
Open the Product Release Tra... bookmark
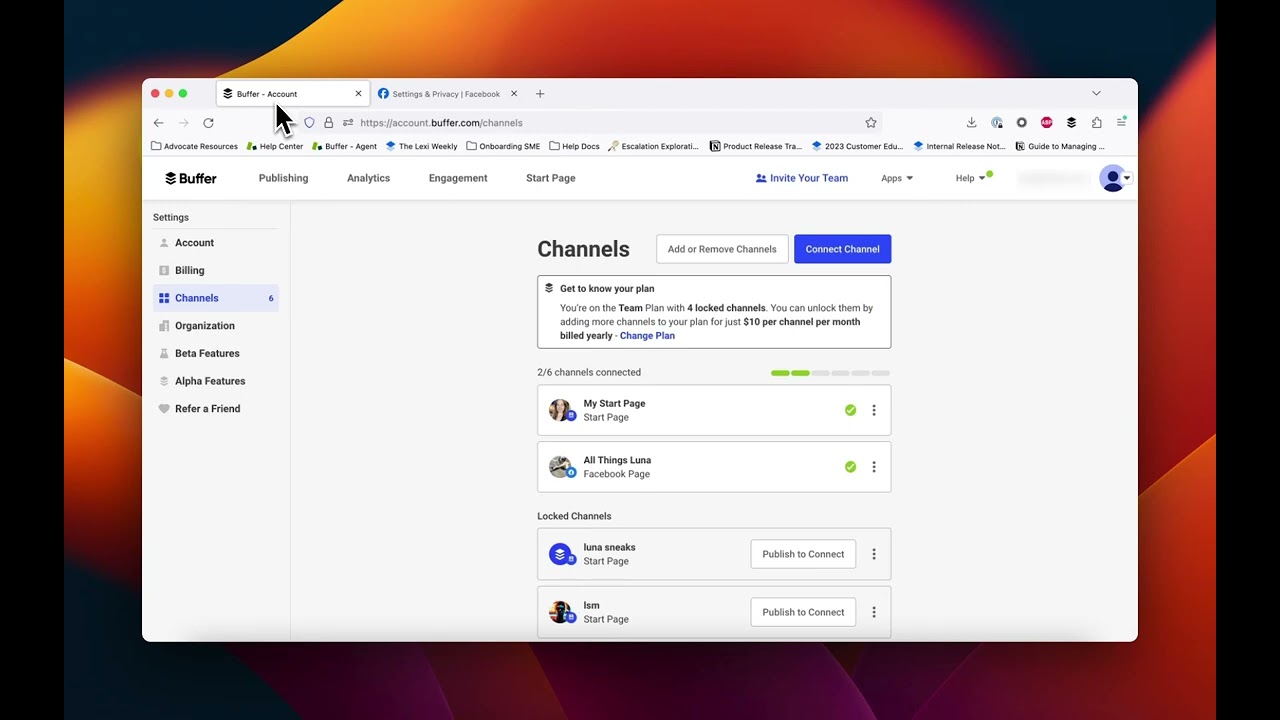coord(756,146)
